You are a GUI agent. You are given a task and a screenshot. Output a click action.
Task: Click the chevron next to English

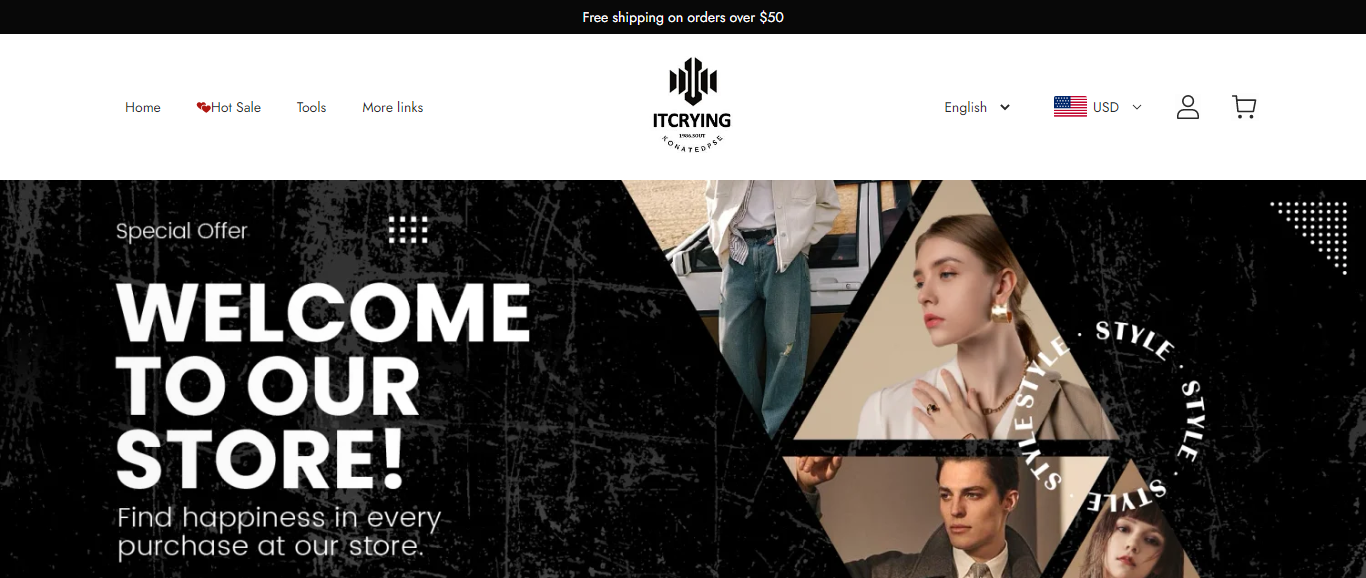(x=1005, y=107)
